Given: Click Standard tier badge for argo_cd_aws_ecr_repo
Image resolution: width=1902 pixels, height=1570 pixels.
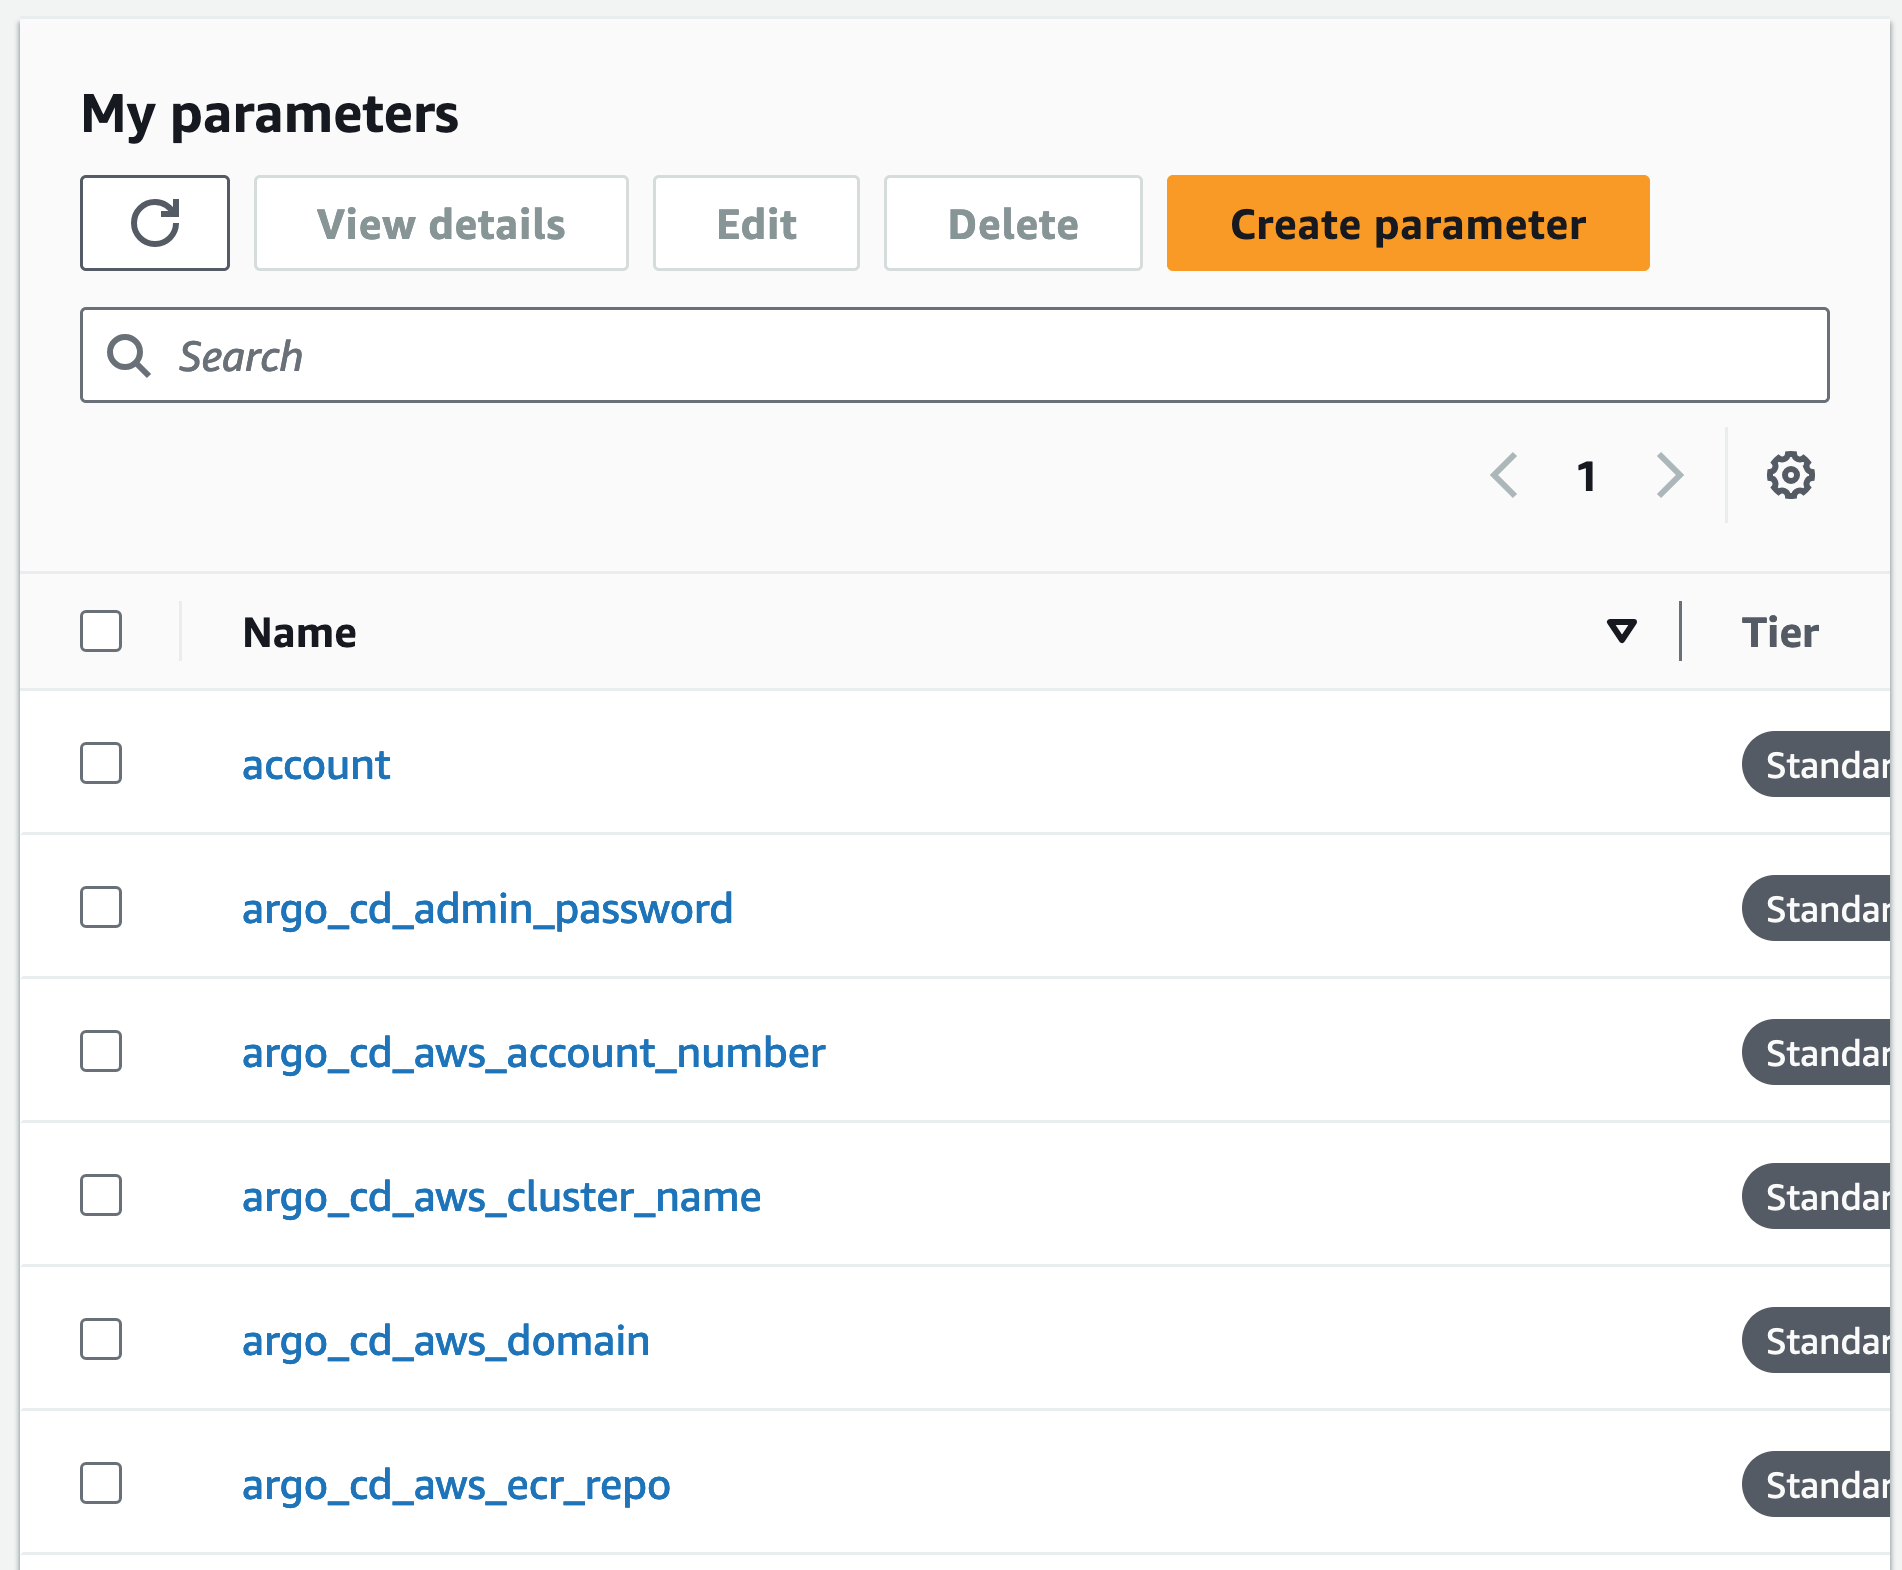Looking at the screenshot, I should pyautogui.click(x=1817, y=1484).
